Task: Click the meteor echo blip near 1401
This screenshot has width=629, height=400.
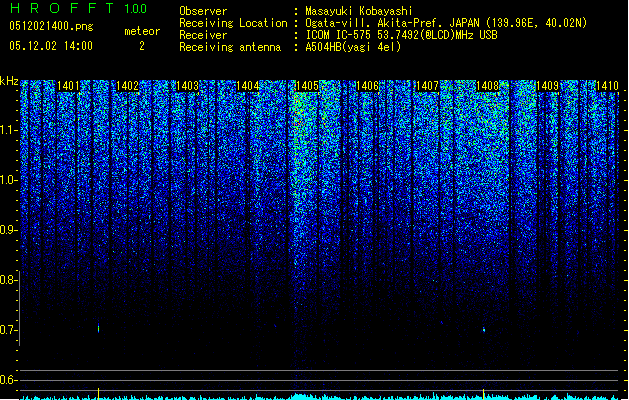Action: (x=99, y=328)
